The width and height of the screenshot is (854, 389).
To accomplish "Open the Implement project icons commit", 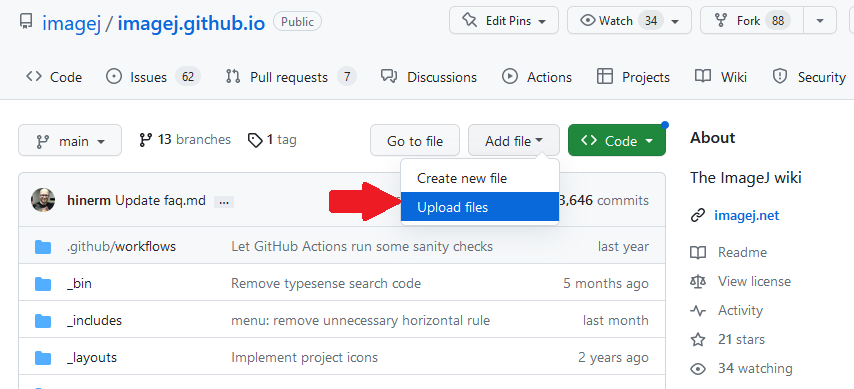I will 304,357.
